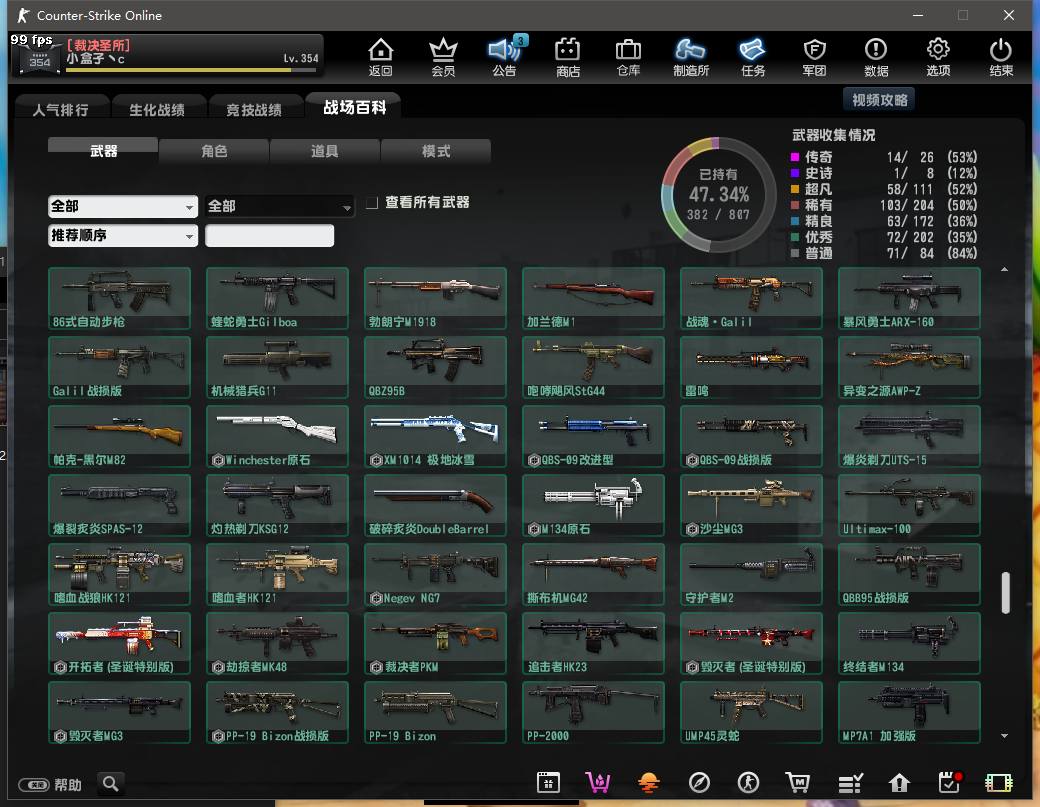Image resolution: width=1040 pixels, height=807 pixels.
Task: Switch to the 模式 sub-tab
Action: coord(436,151)
